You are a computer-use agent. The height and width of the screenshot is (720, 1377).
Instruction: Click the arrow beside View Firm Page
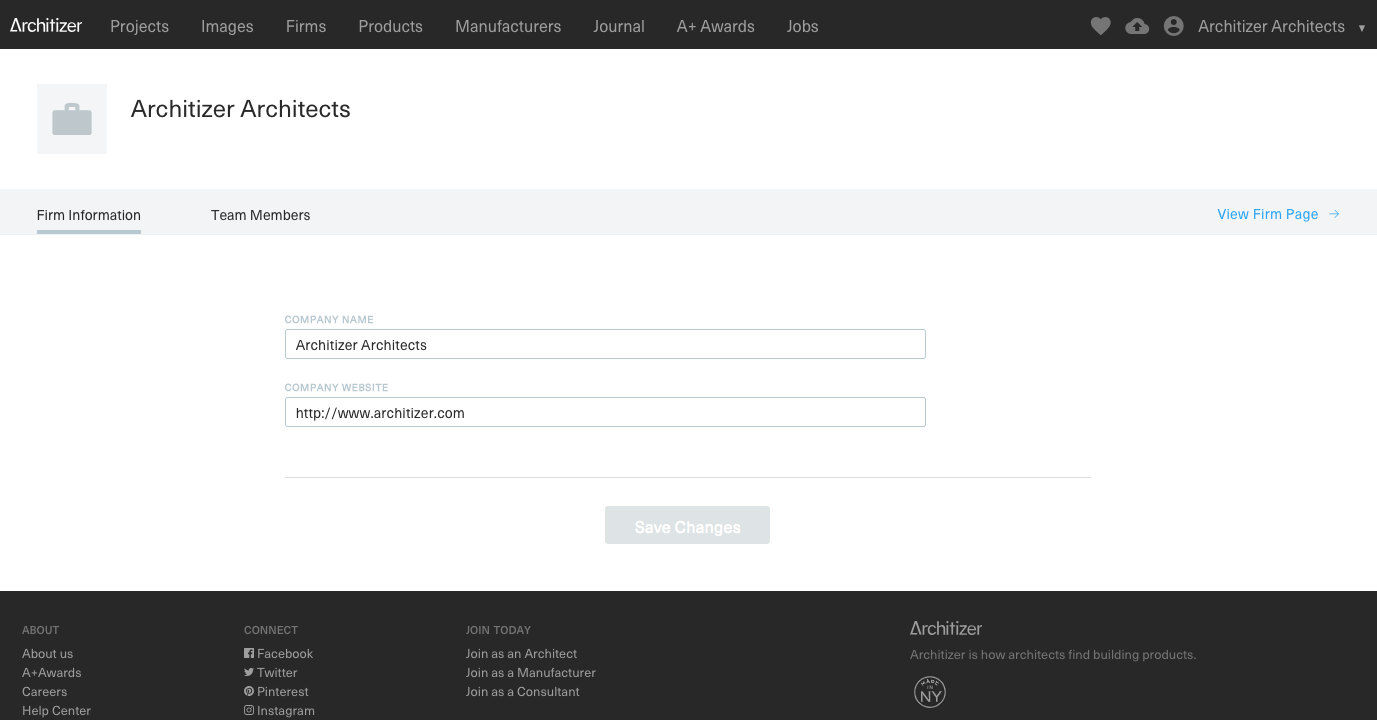pos(1334,214)
